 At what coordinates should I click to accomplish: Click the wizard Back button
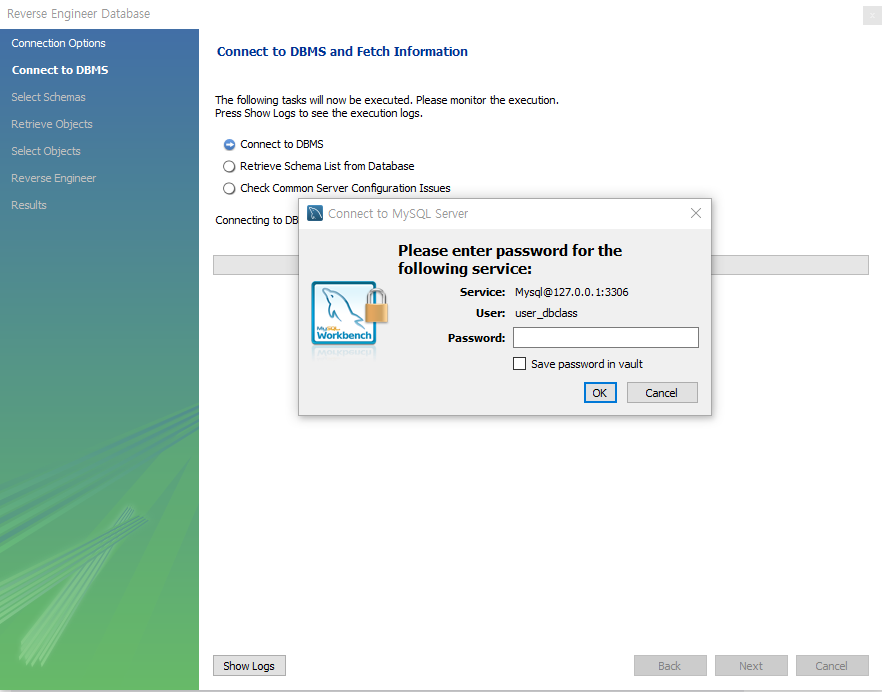[x=670, y=666]
